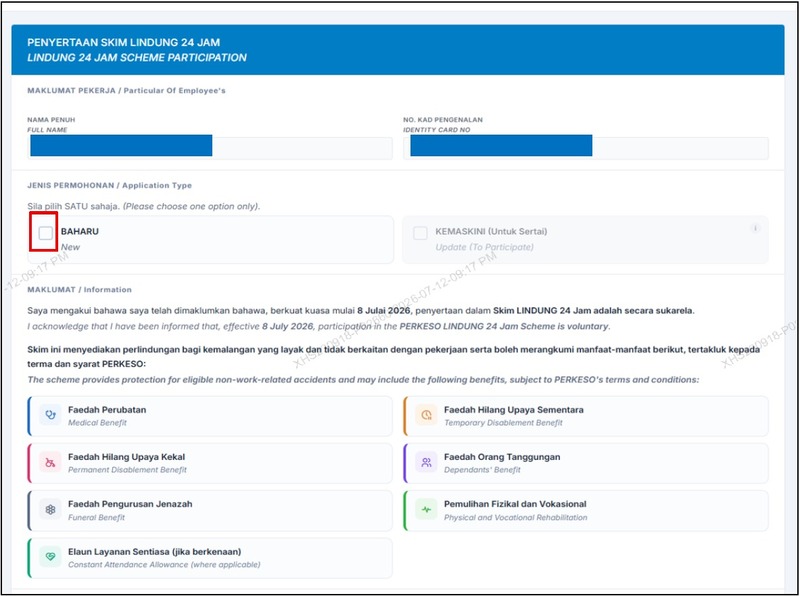Select the 'Physical and Vocational Rehabilitation' subtitle text
Screen dimensions: 800x596
(515, 517)
